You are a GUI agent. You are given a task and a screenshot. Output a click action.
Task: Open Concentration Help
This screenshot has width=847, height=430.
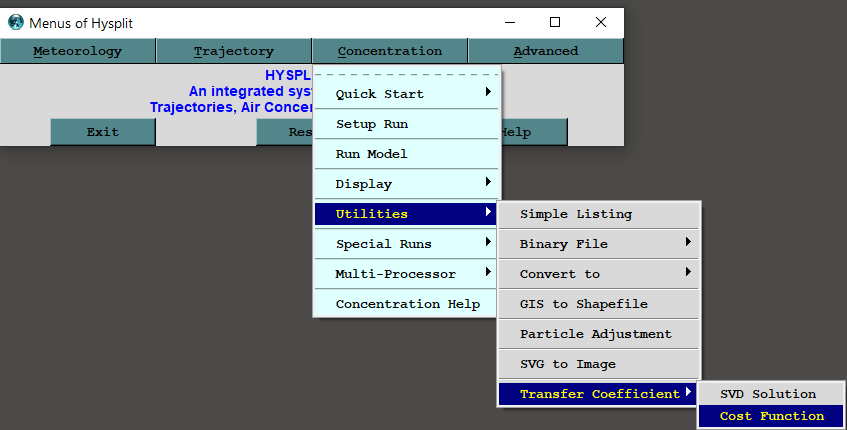click(406, 304)
